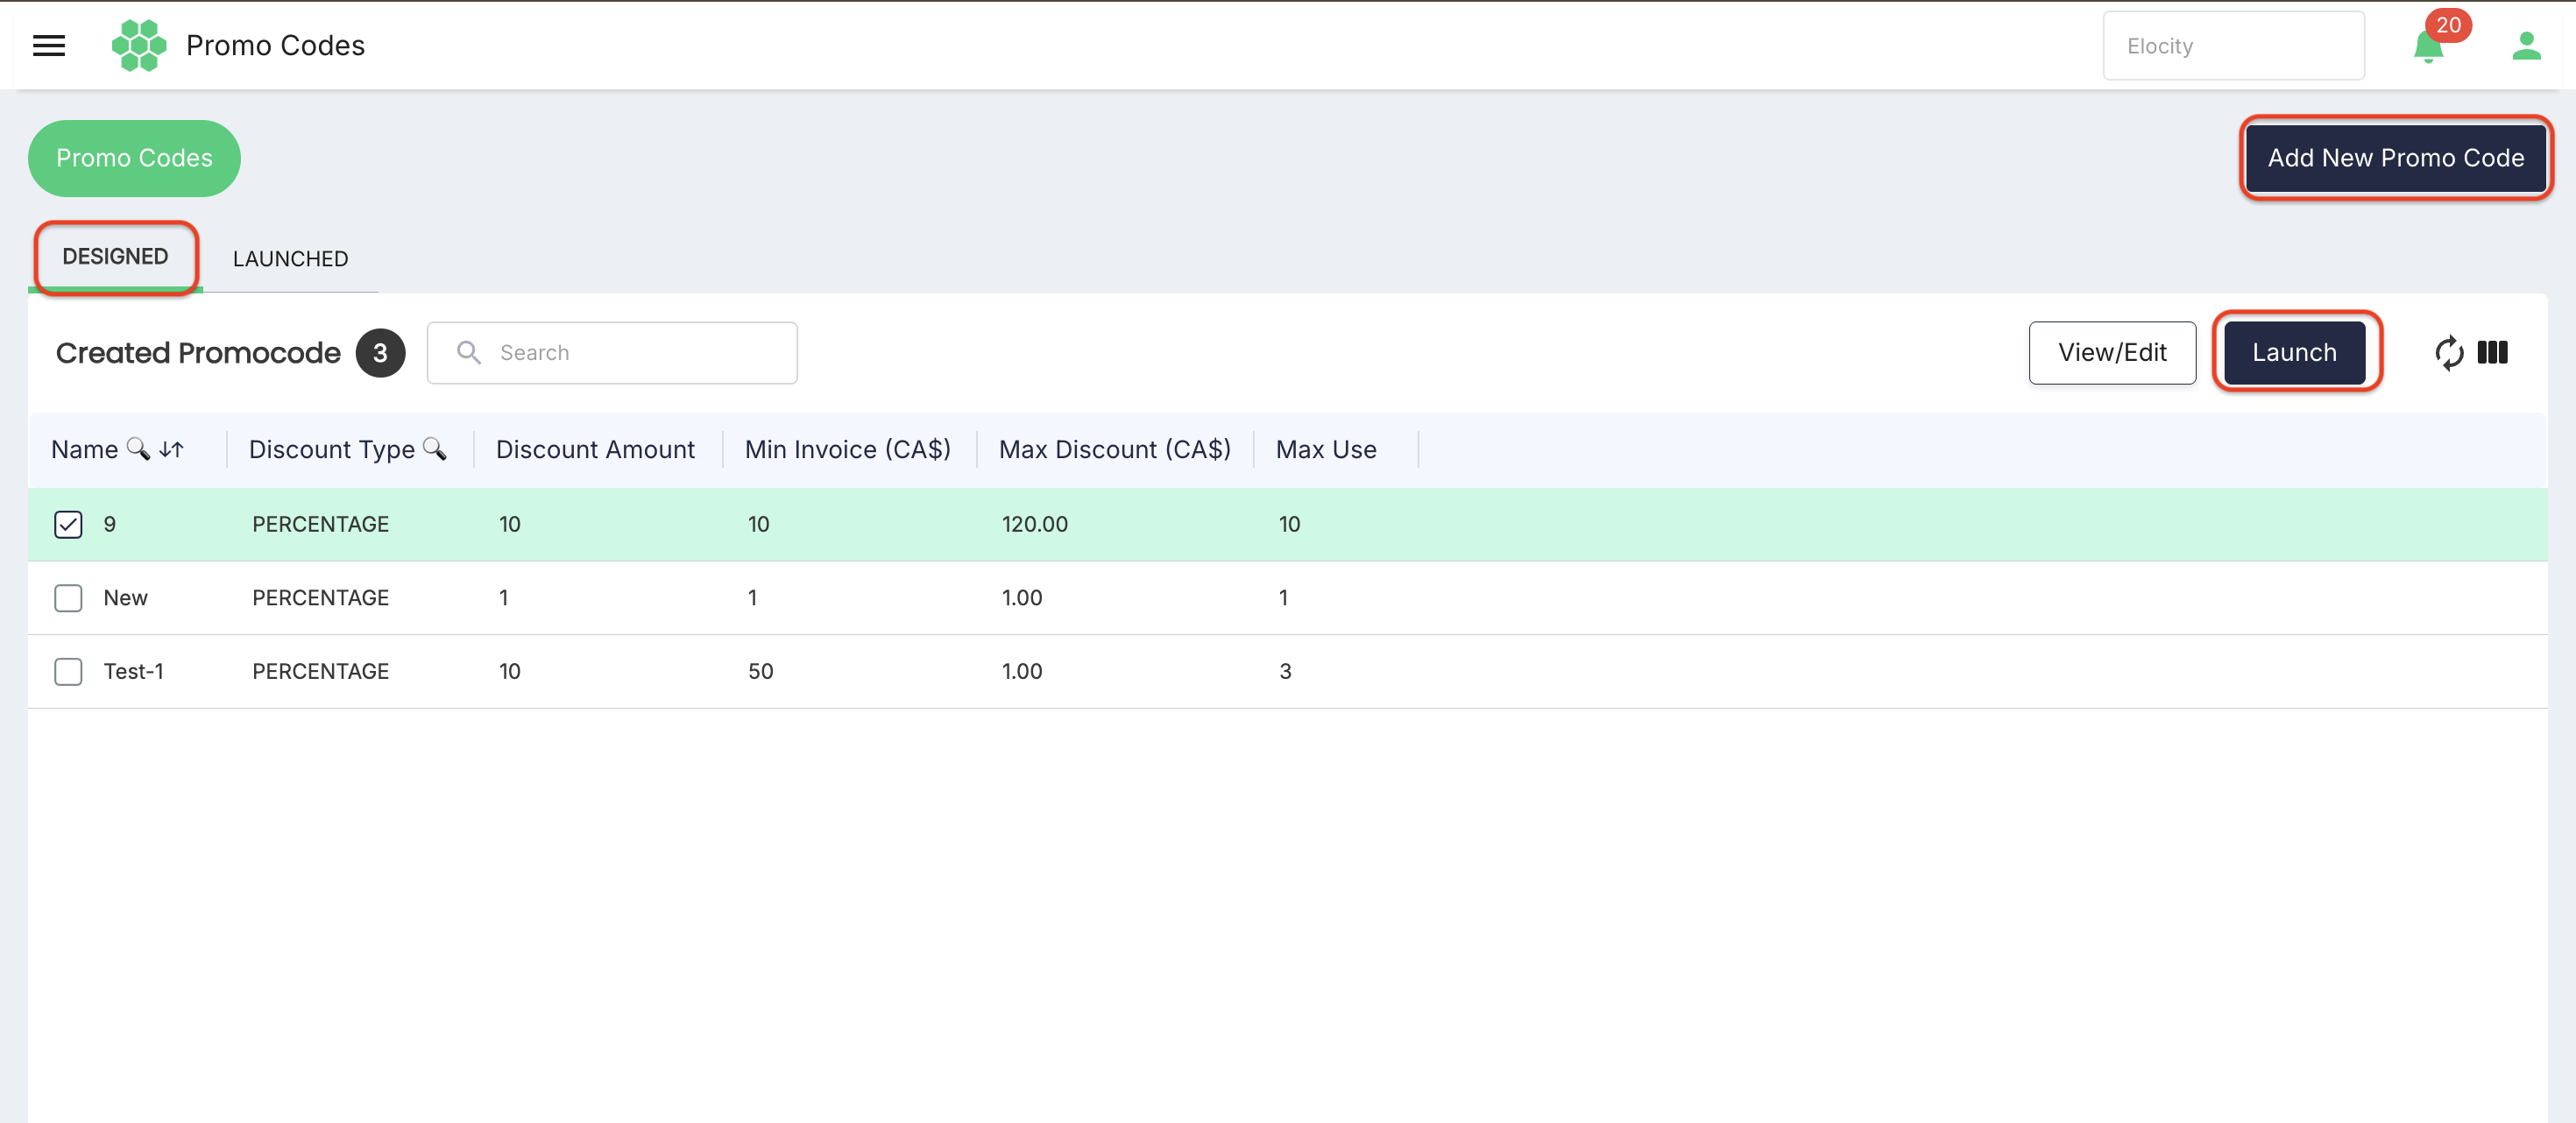The image size is (2576, 1123).
Task: Uncheck the checkbox for promo code 9
Action: click(x=68, y=524)
